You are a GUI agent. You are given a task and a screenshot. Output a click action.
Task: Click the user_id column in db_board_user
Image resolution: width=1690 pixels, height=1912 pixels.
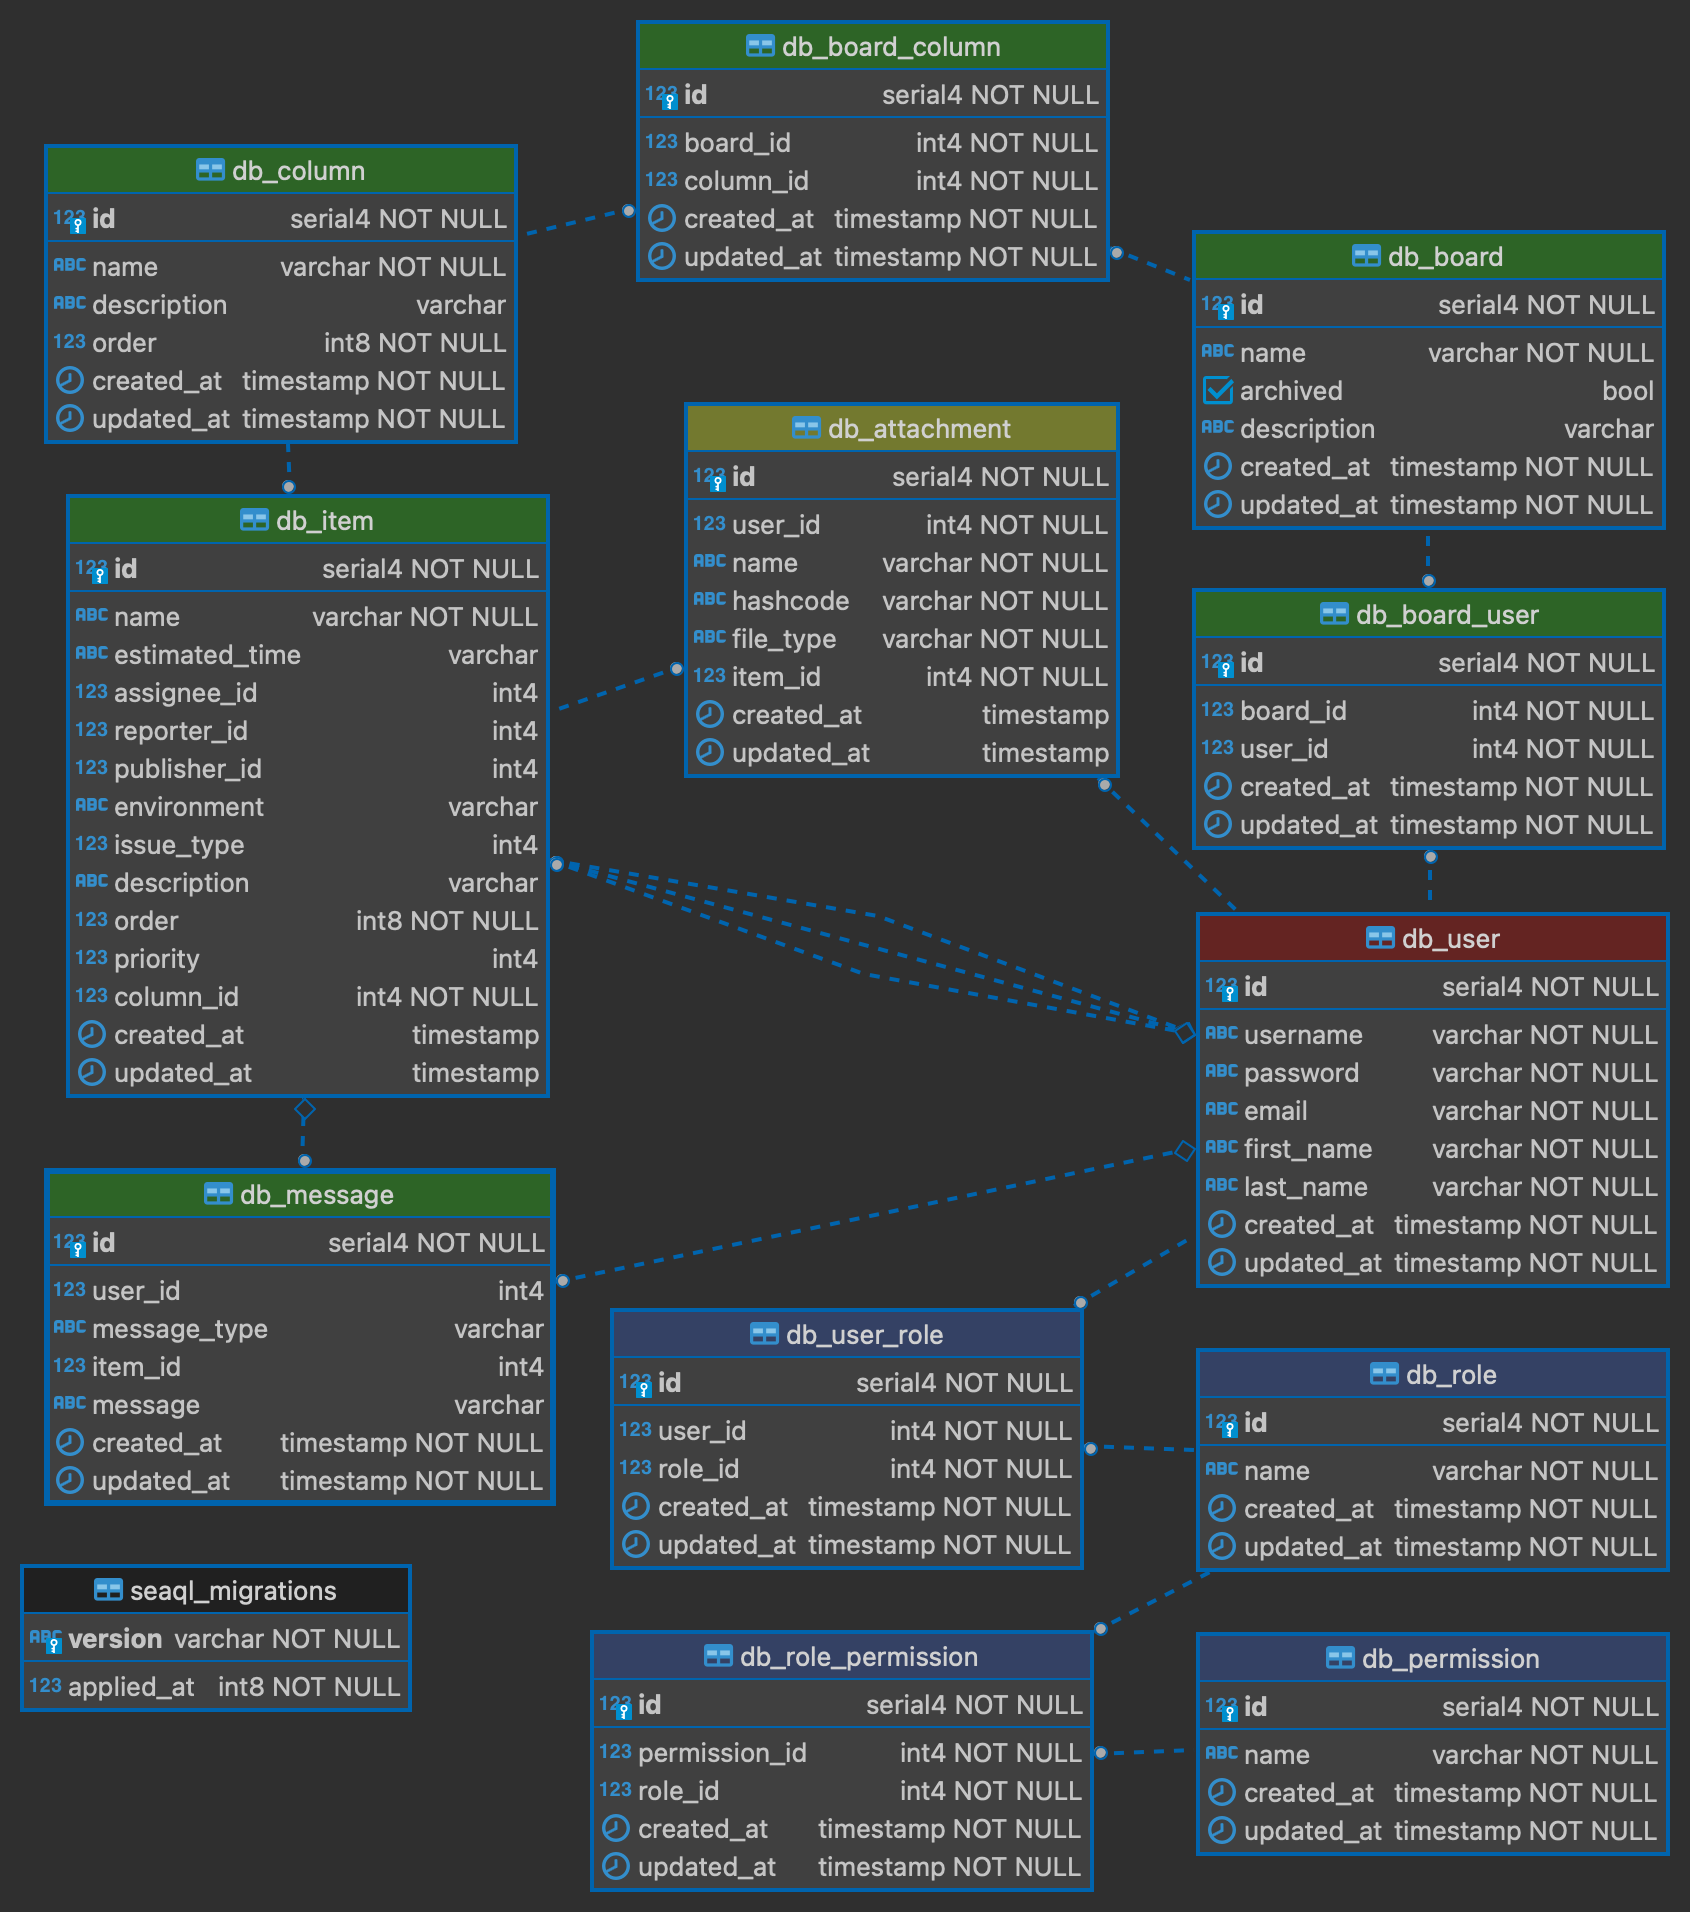coord(1429,749)
